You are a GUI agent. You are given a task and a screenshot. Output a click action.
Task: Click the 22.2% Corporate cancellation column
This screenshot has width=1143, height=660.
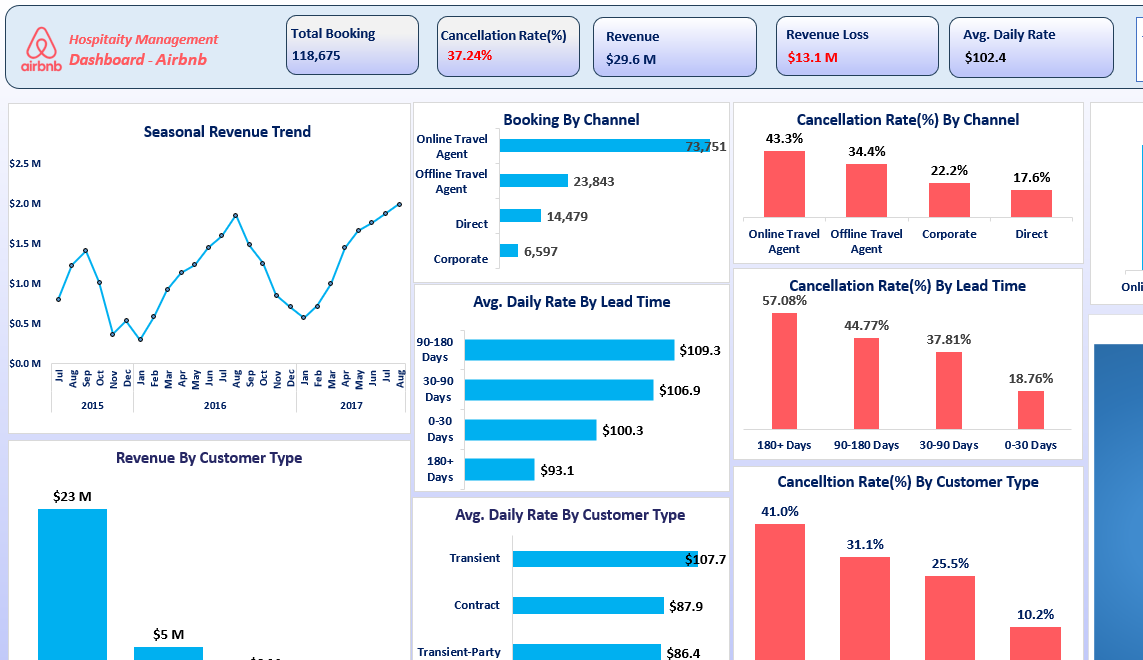coord(949,200)
